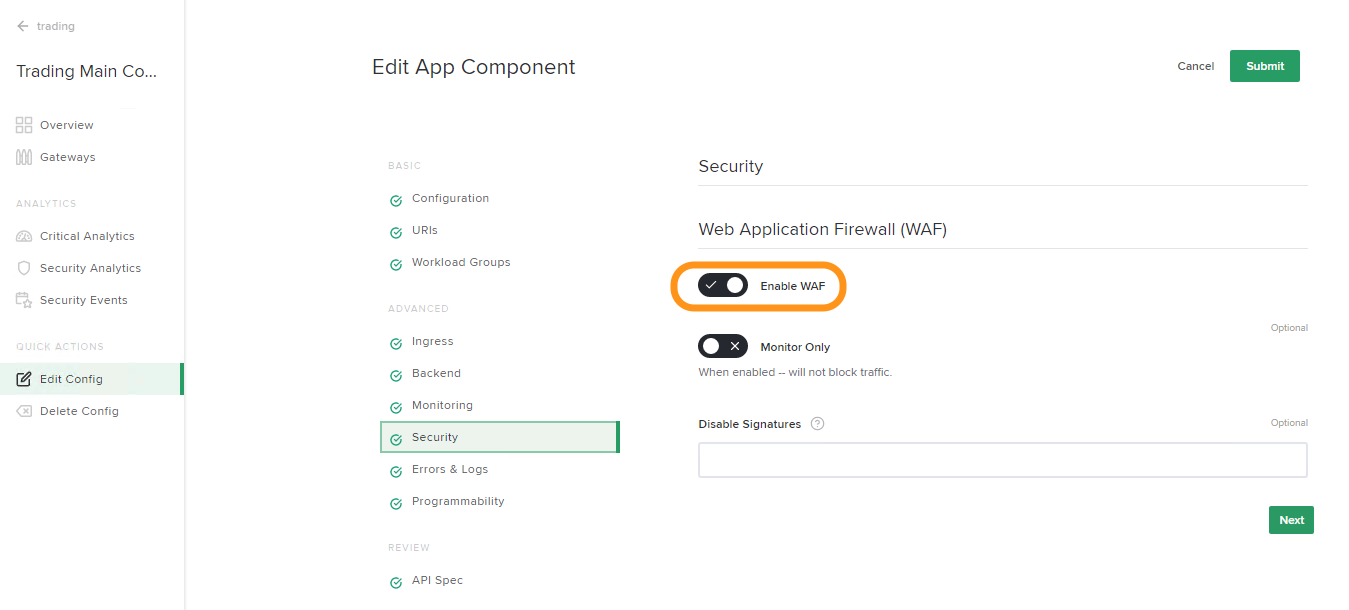Image resolution: width=1349 pixels, height=610 pixels.
Task: Toggle the Monitor Only switch
Action: (x=723, y=347)
